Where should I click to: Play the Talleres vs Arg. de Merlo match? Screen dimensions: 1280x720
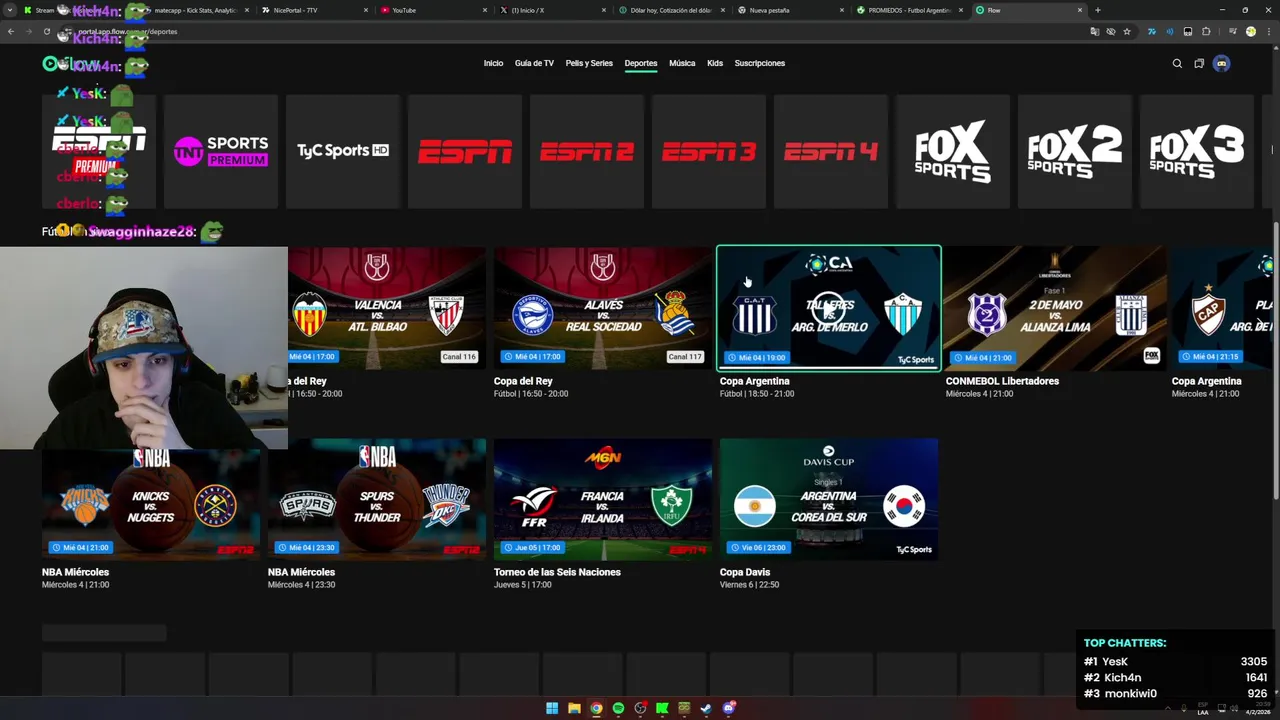(x=829, y=308)
